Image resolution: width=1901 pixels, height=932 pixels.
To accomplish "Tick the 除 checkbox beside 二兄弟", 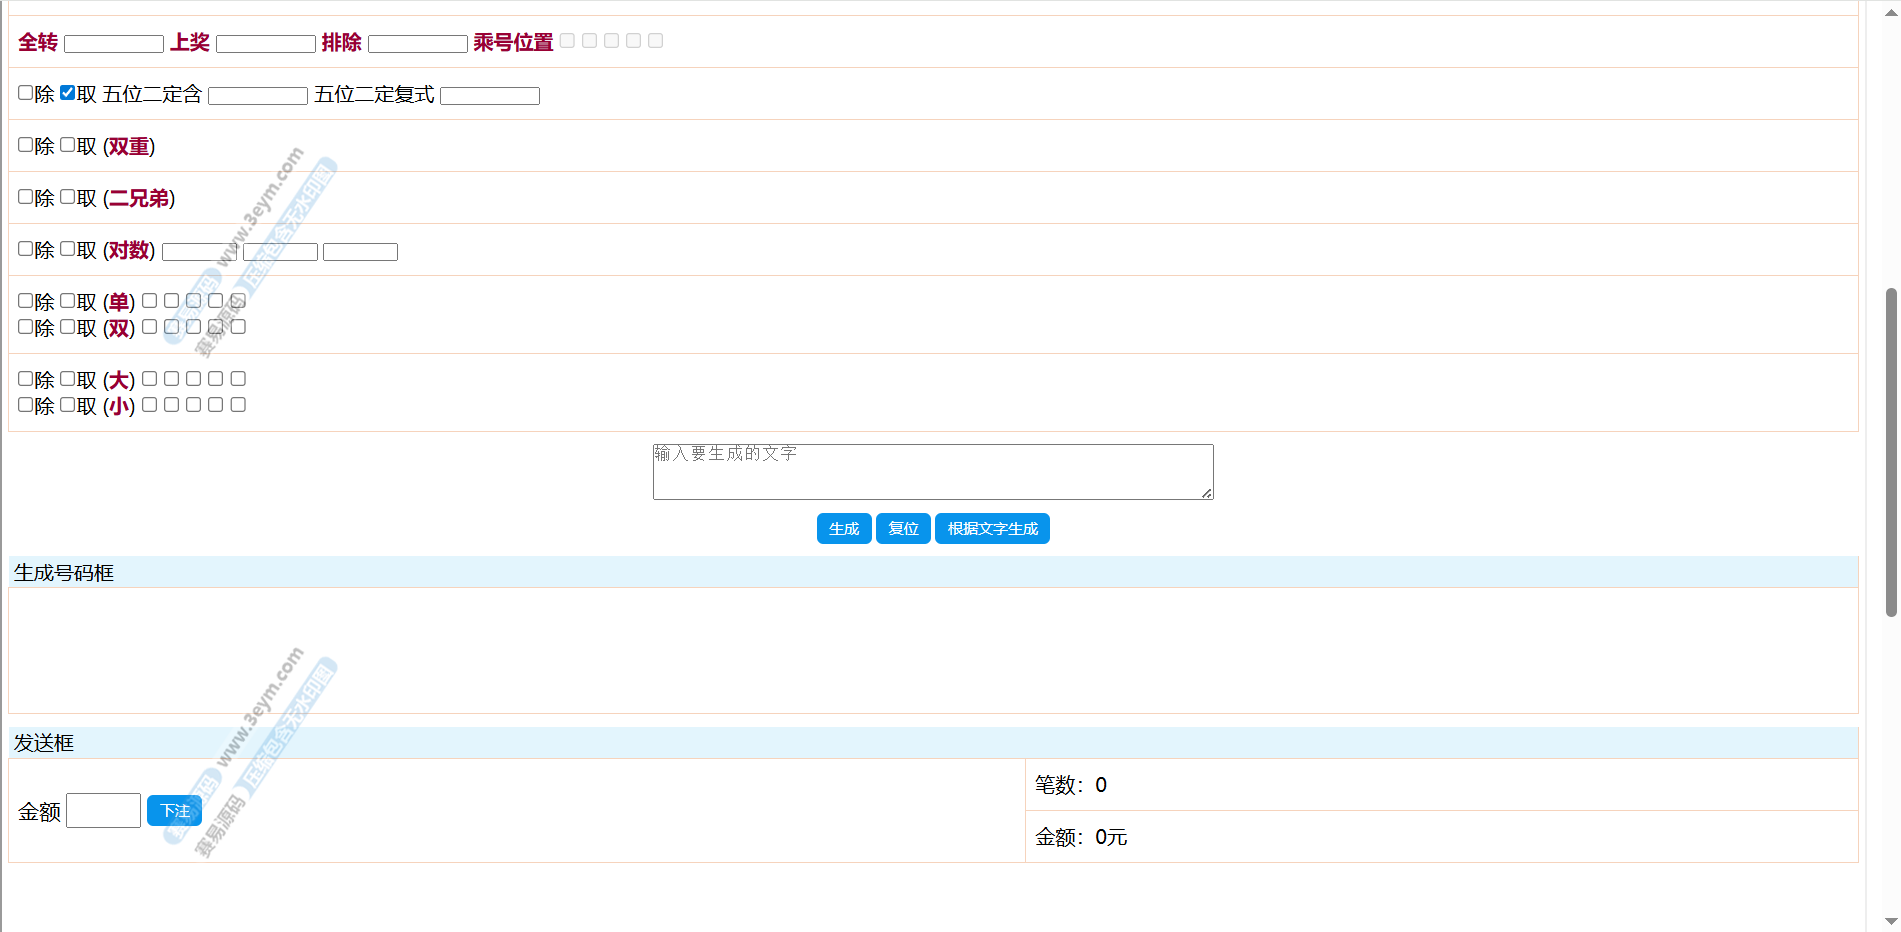I will [26, 197].
